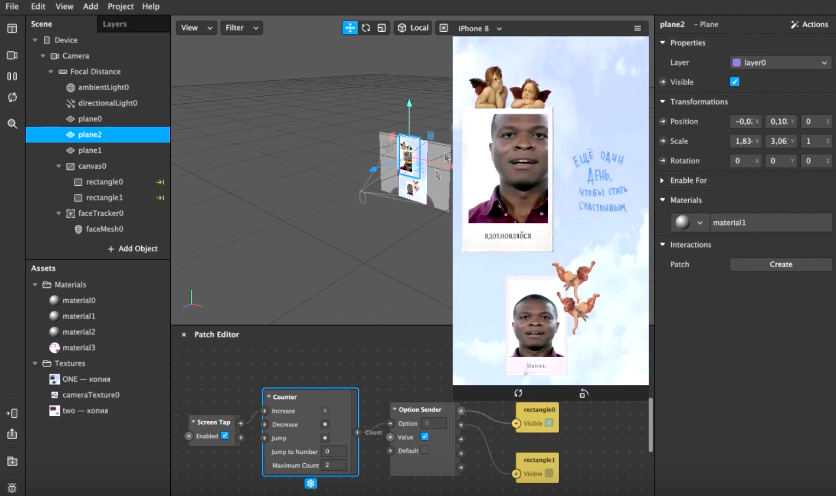Collapse the Device tree item
Viewport: 836px width, 496px height.
tap(35, 40)
